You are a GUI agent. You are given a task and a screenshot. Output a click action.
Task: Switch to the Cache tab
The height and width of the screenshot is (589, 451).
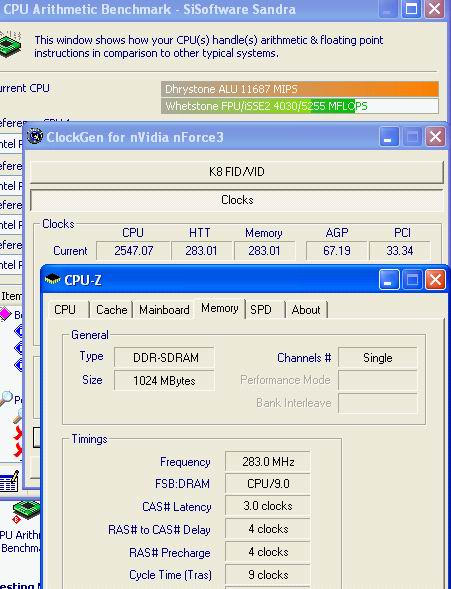[x=111, y=310]
